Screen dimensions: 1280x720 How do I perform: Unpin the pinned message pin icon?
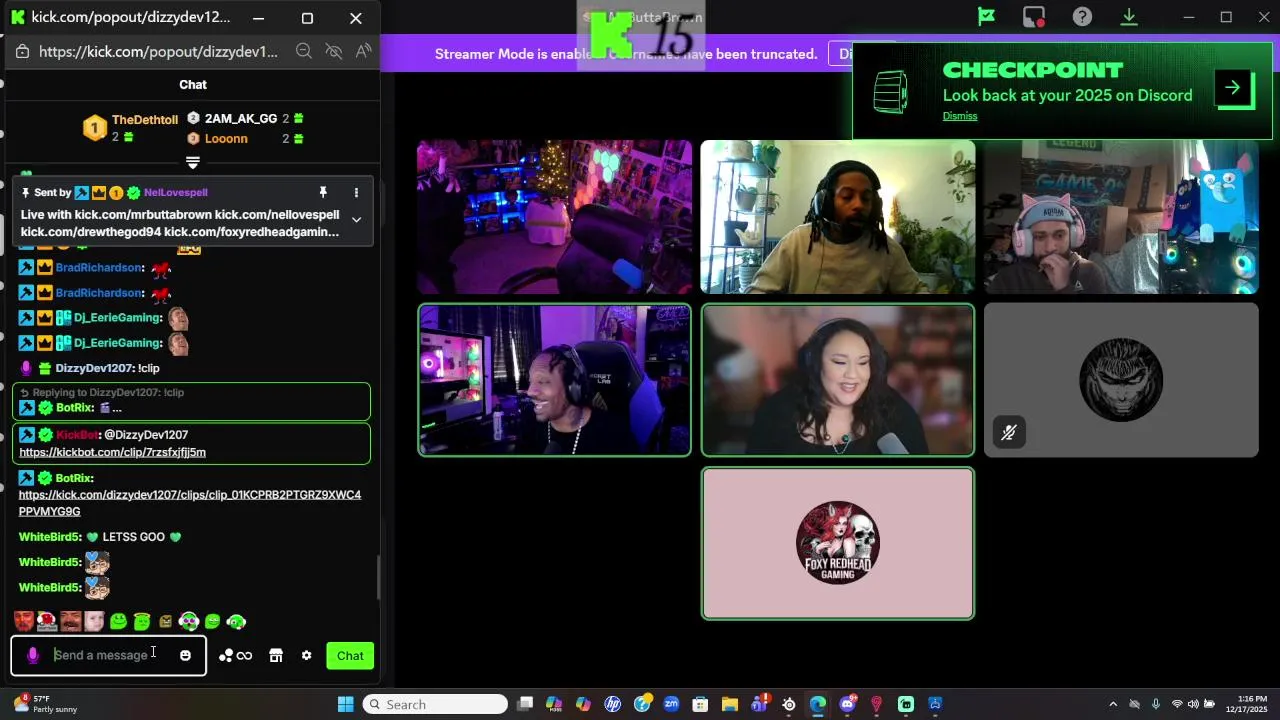323,192
